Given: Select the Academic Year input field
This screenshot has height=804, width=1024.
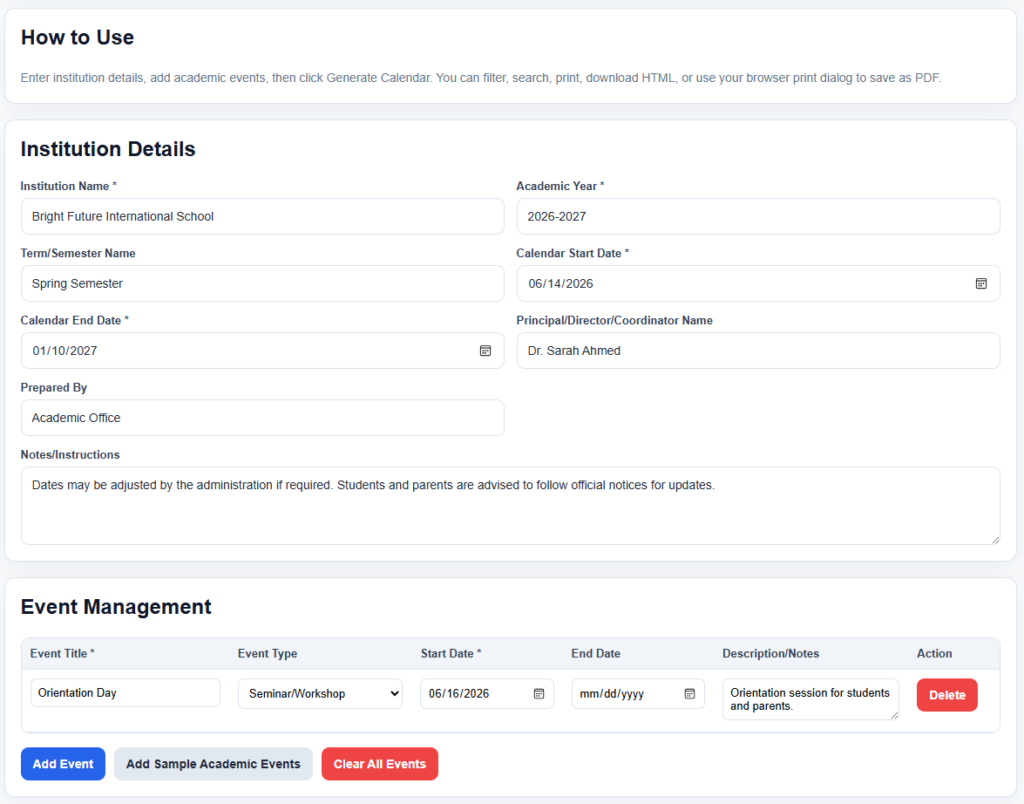Looking at the screenshot, I should 758,216.
